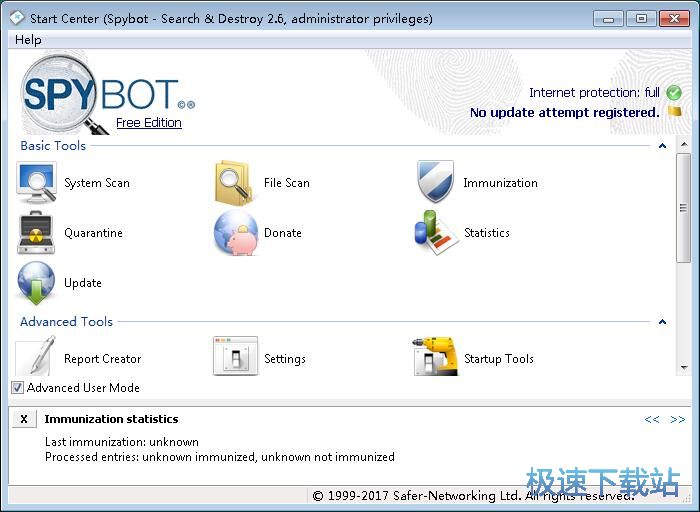Click 'No update attempt registered.' text
Viewport: 700px width, 512px height.
[565, 112]
